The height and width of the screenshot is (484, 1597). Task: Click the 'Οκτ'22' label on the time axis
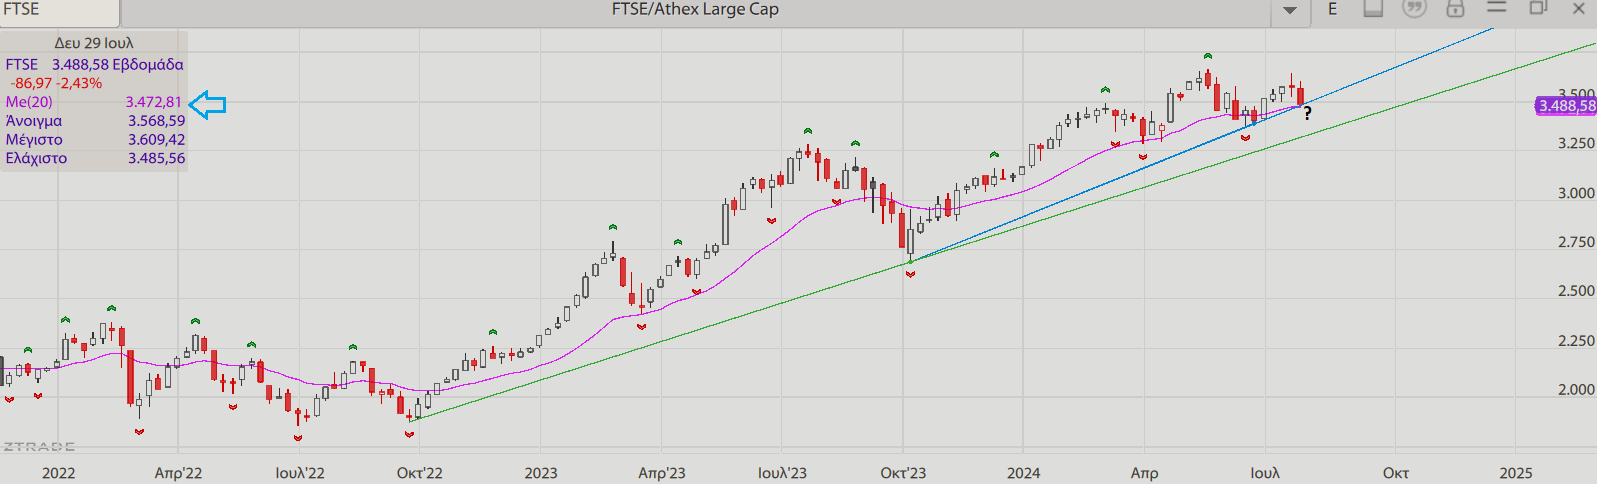click(419, 473)
